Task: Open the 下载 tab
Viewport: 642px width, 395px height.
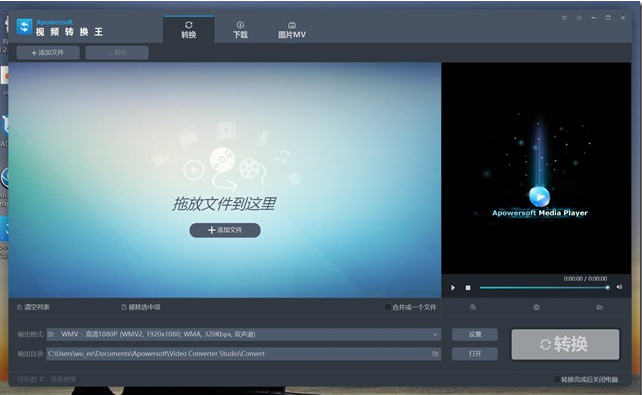Action: point(240,30)
